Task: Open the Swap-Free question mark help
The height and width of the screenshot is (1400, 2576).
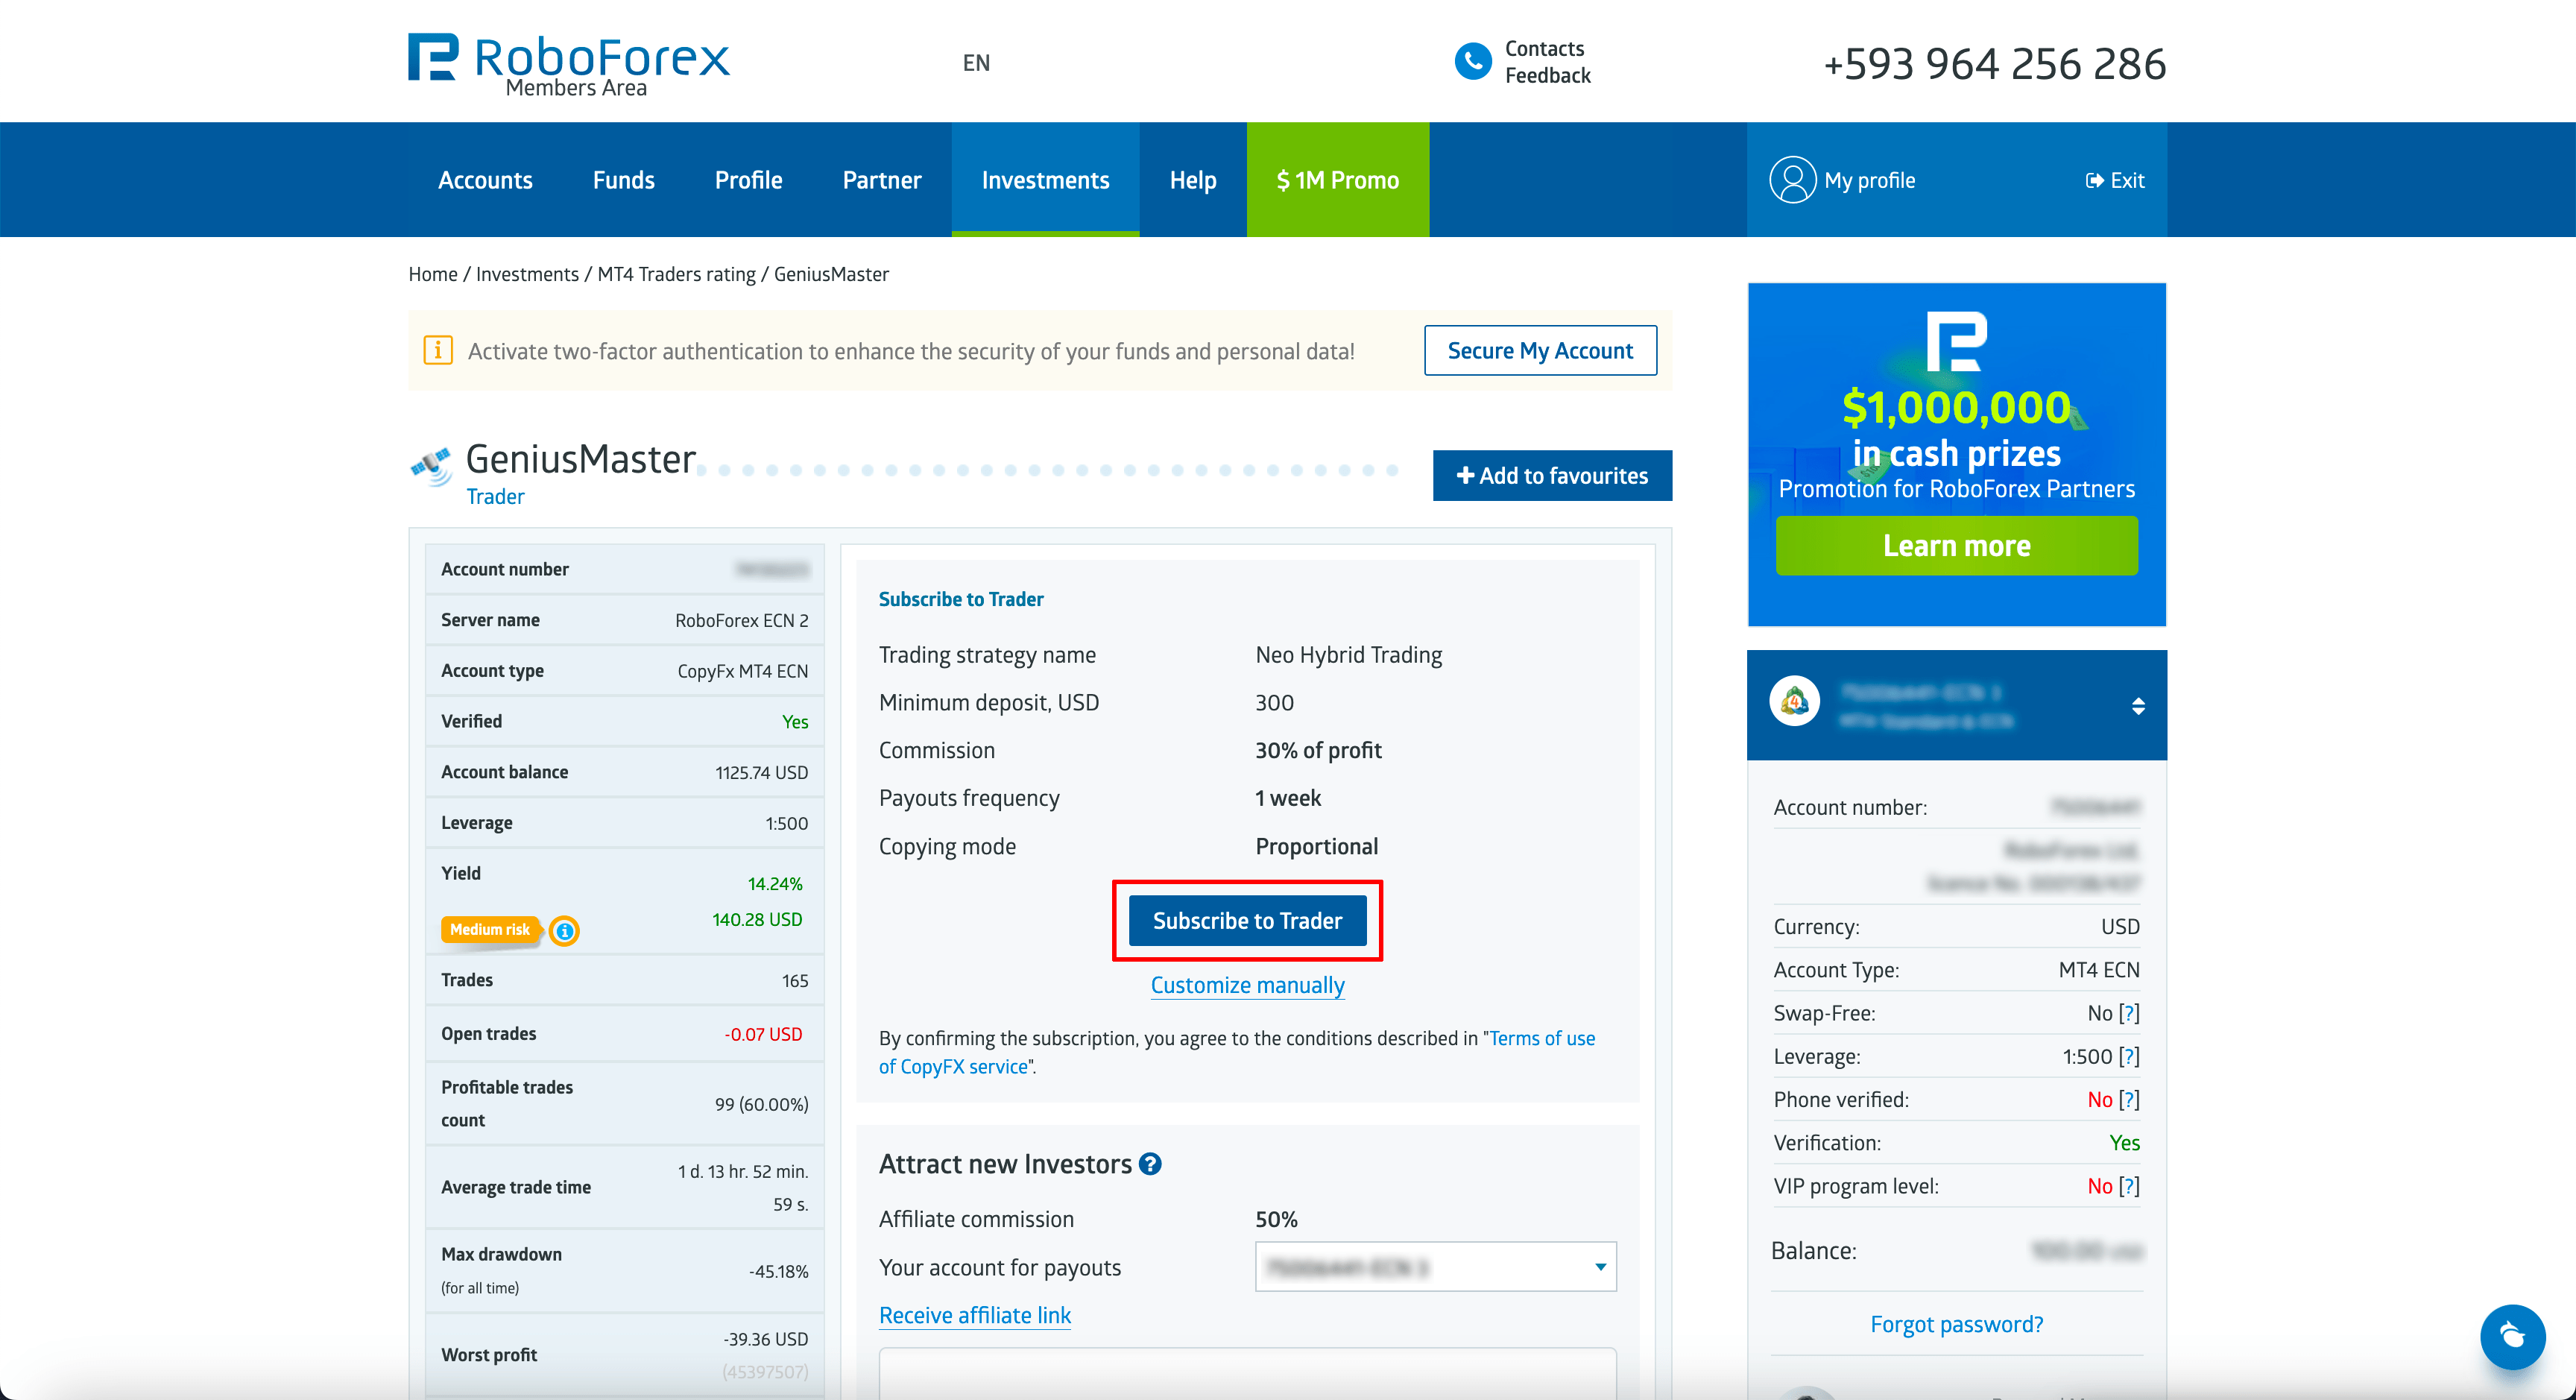Action: pyautogui.click(x=2129, y=1013)
